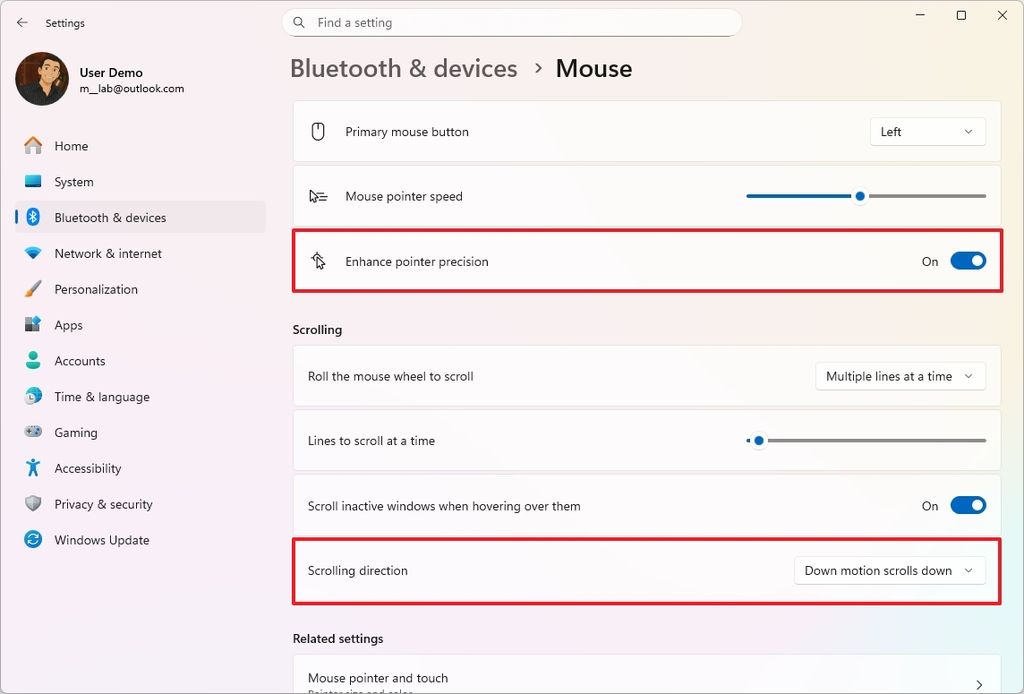Viewport: 1024px width, 694px height.
Task: Adjust the mouse pointer speed slider
Action: (x=860, y=196)
